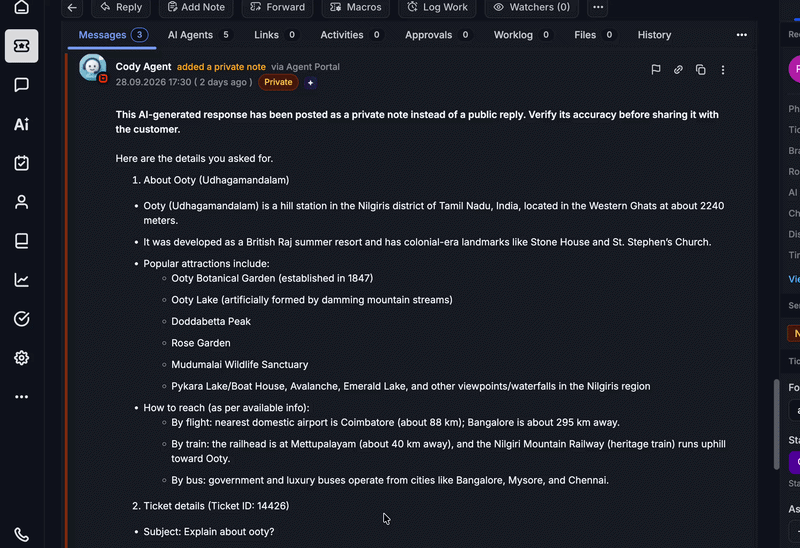Open the Tickets module in sidebar
800x548 pixels.
pyautogui.click(x=21, y=46)
